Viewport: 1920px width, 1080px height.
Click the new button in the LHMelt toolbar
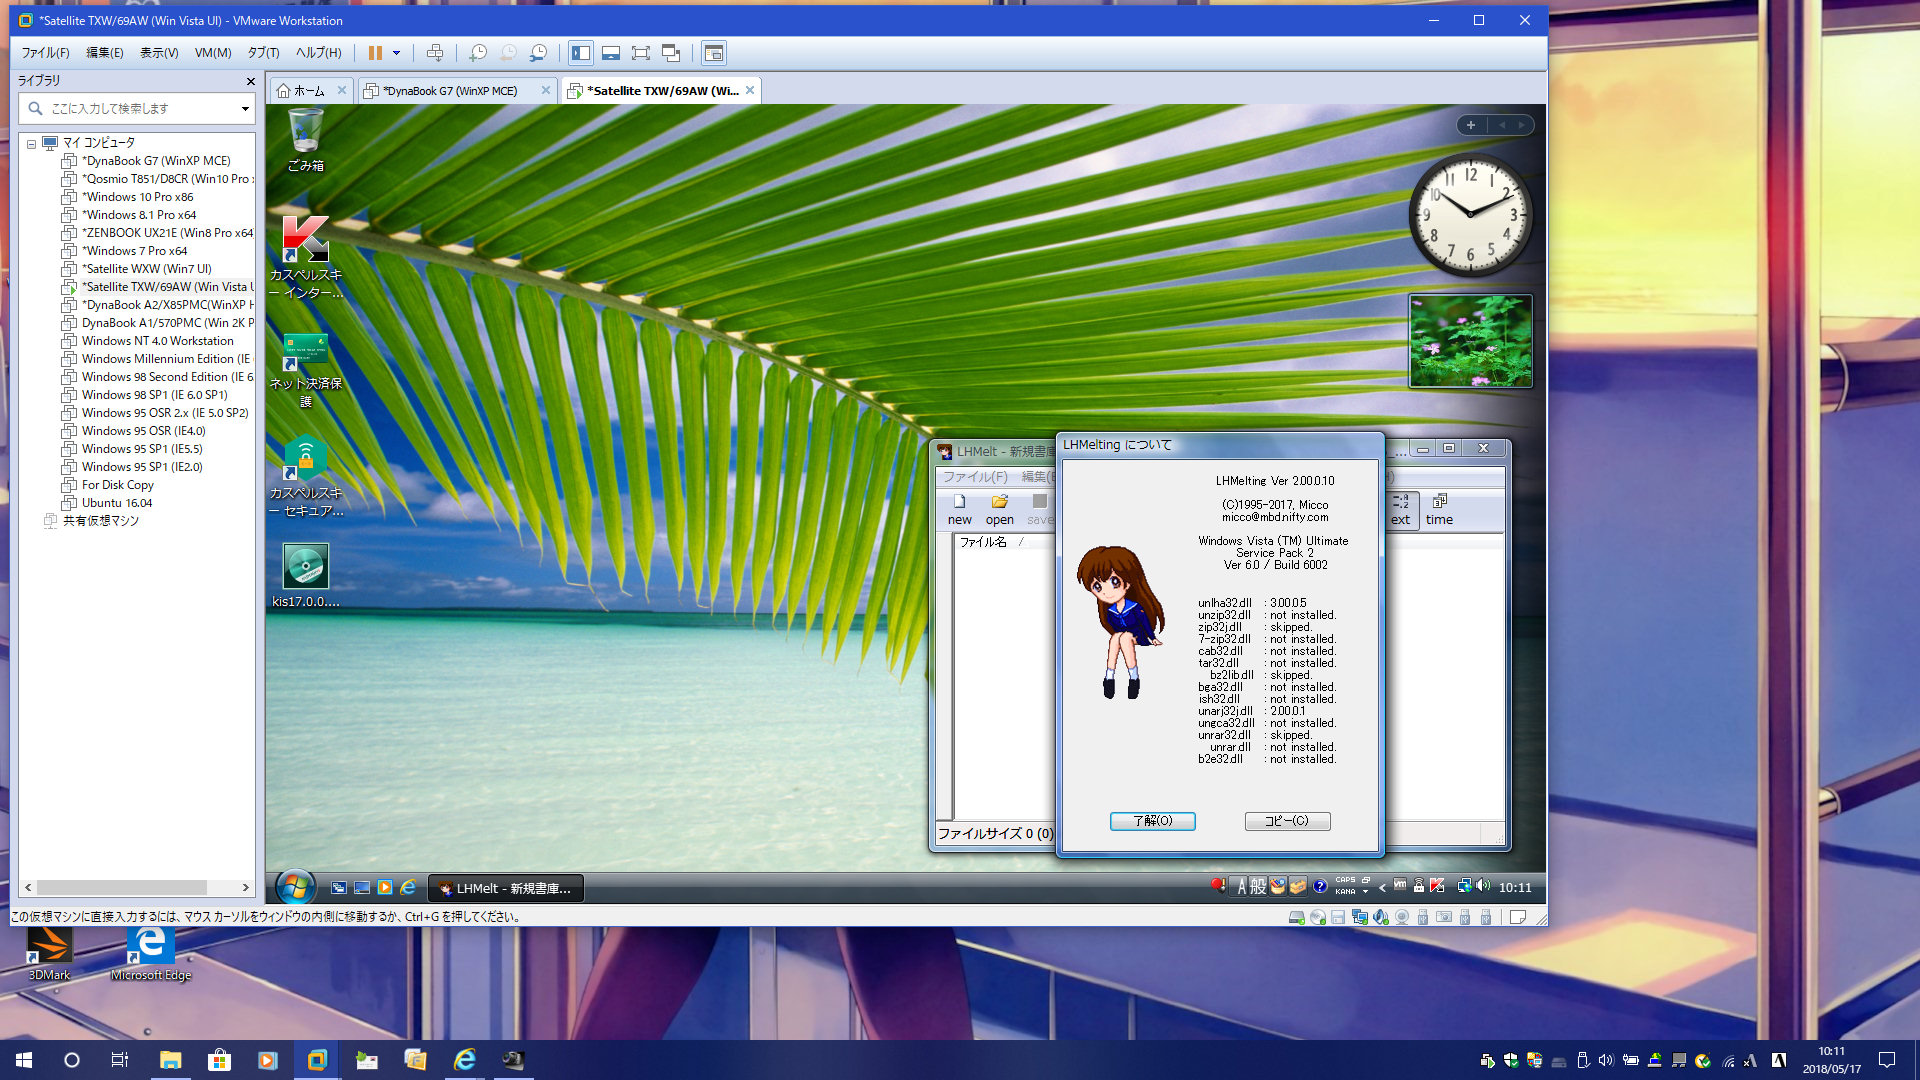pyautogui.click(x=960, y=510)
